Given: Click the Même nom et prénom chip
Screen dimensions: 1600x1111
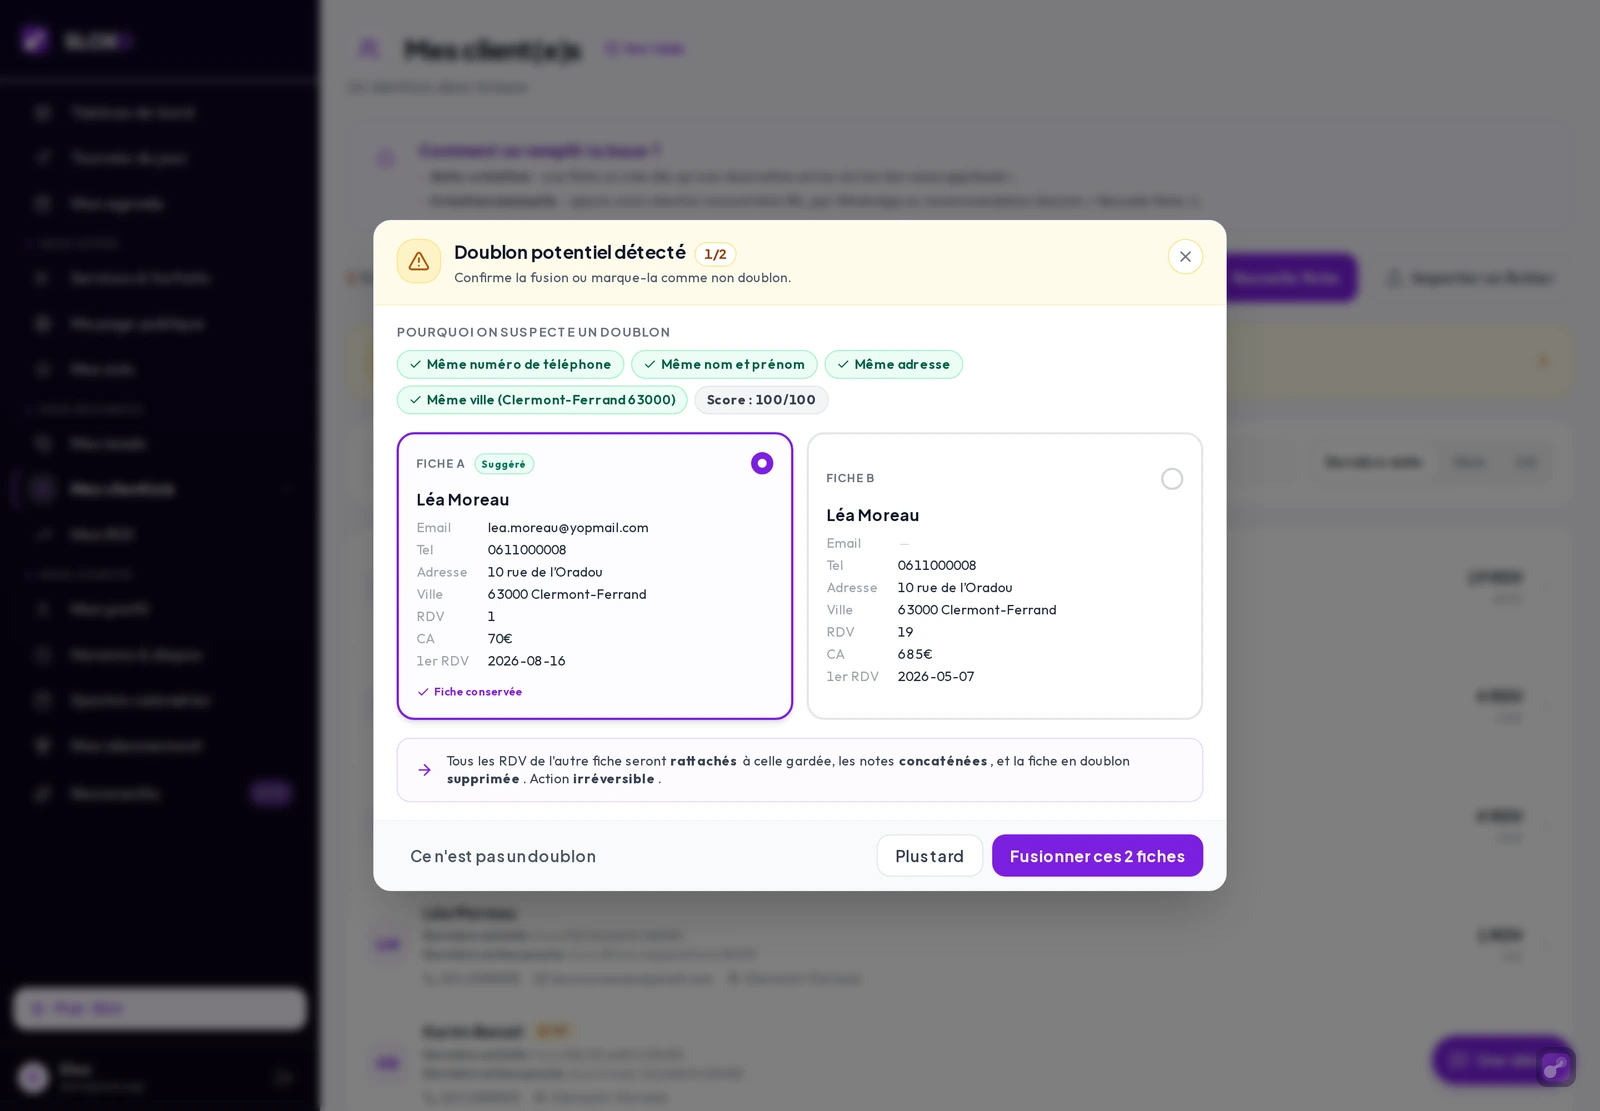Looking at the screenshot, I should coord(724,365).
